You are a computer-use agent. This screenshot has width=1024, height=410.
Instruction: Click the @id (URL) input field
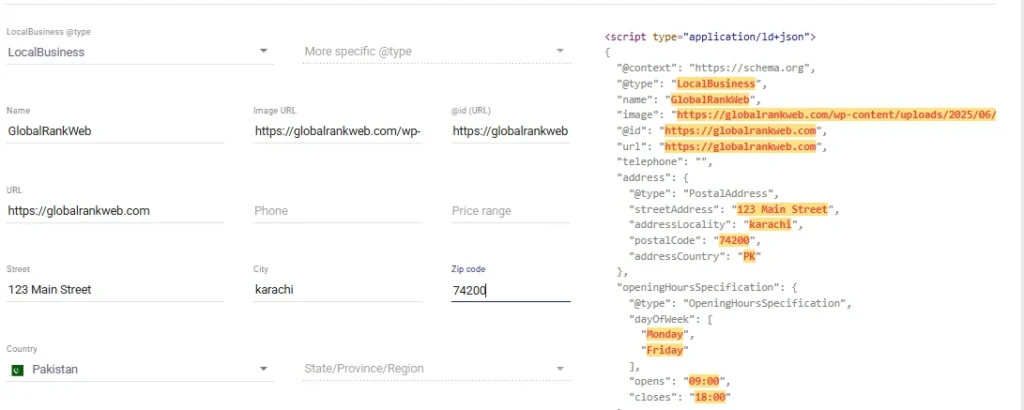coord(511,131)
